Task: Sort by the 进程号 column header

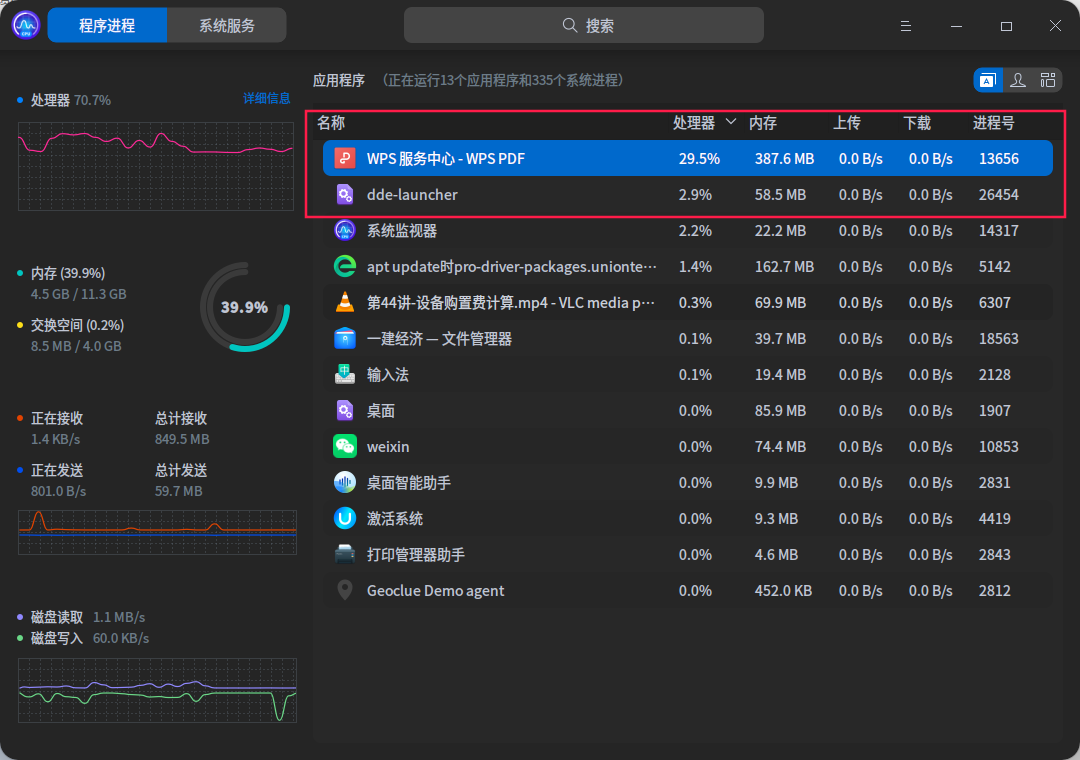Action: coord(994,123)
